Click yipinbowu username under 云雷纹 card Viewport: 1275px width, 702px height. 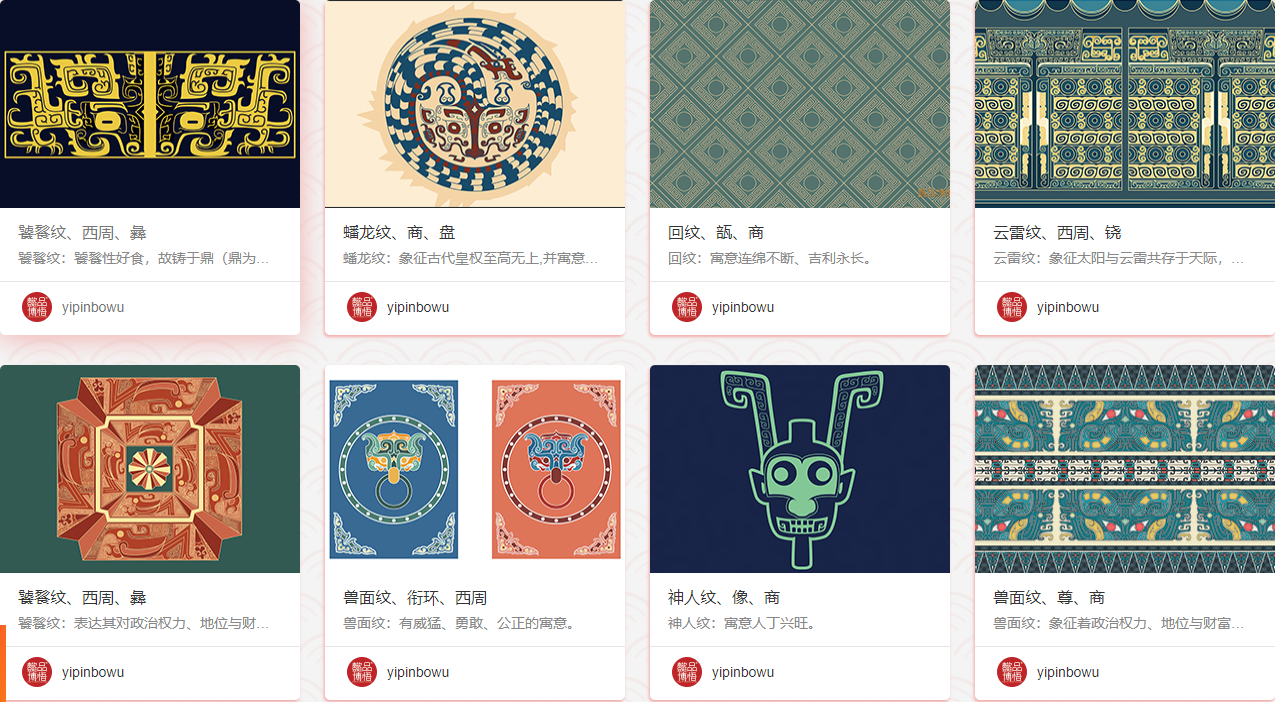1068,307
